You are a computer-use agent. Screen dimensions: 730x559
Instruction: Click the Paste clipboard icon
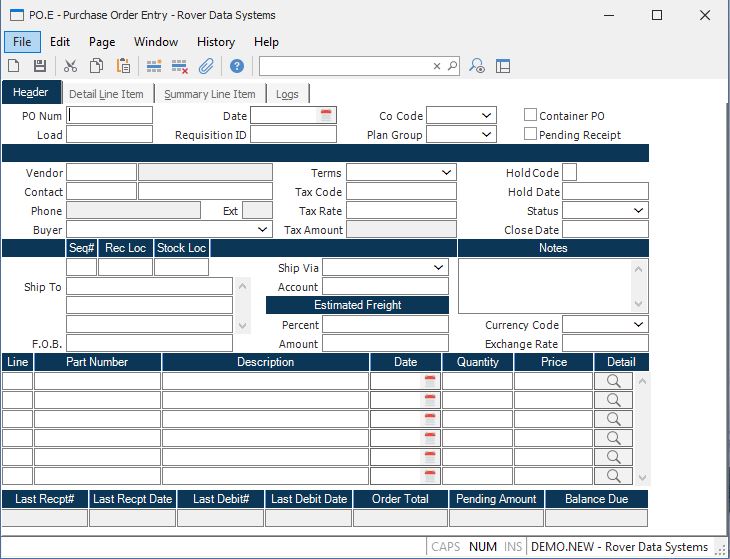(123, 66)
